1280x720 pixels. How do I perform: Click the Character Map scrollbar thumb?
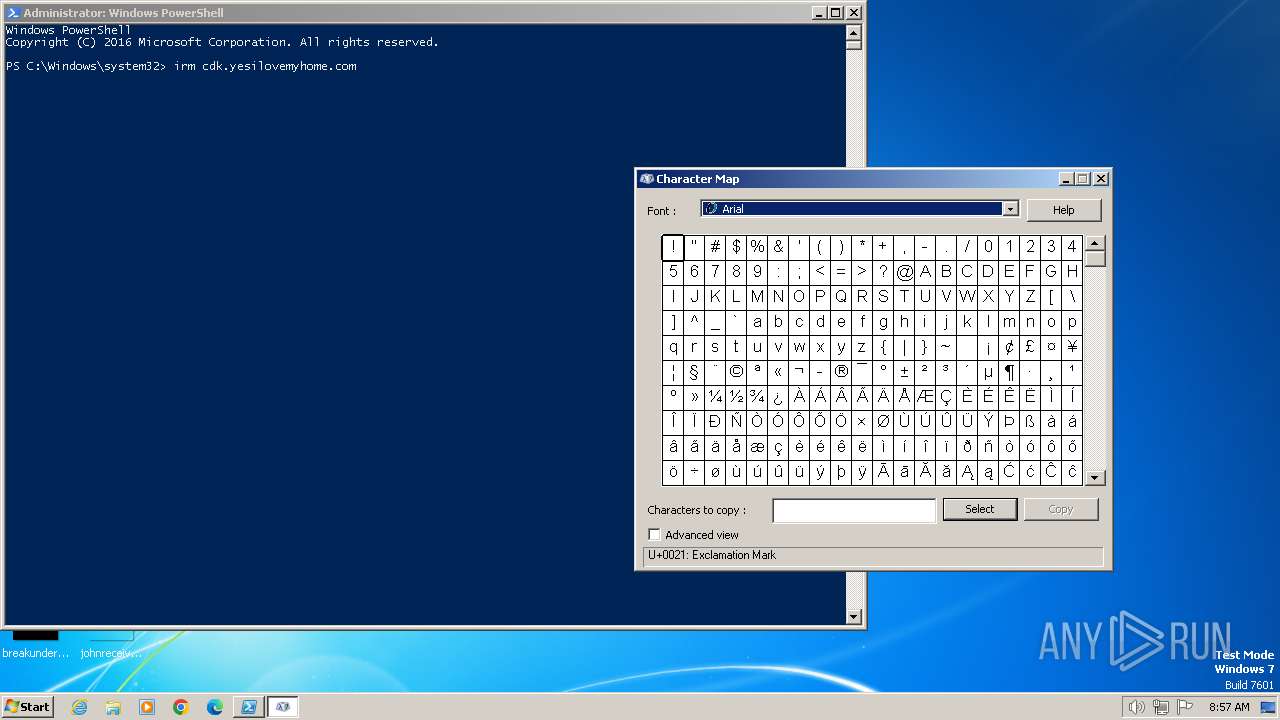pyautogui.click(x=1095, y=259)
